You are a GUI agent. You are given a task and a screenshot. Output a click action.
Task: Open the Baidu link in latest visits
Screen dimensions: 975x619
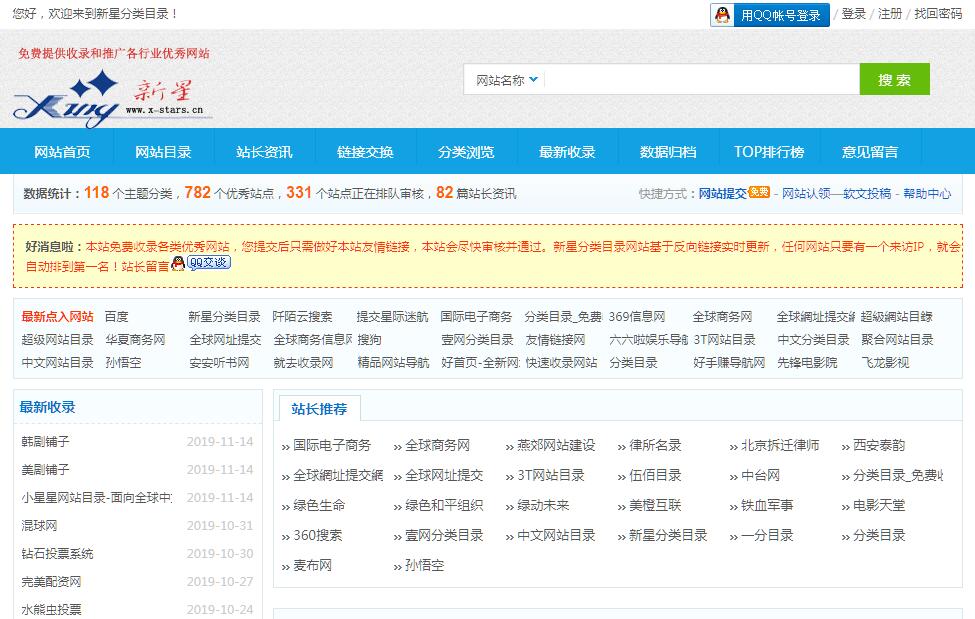click(116, 316)
